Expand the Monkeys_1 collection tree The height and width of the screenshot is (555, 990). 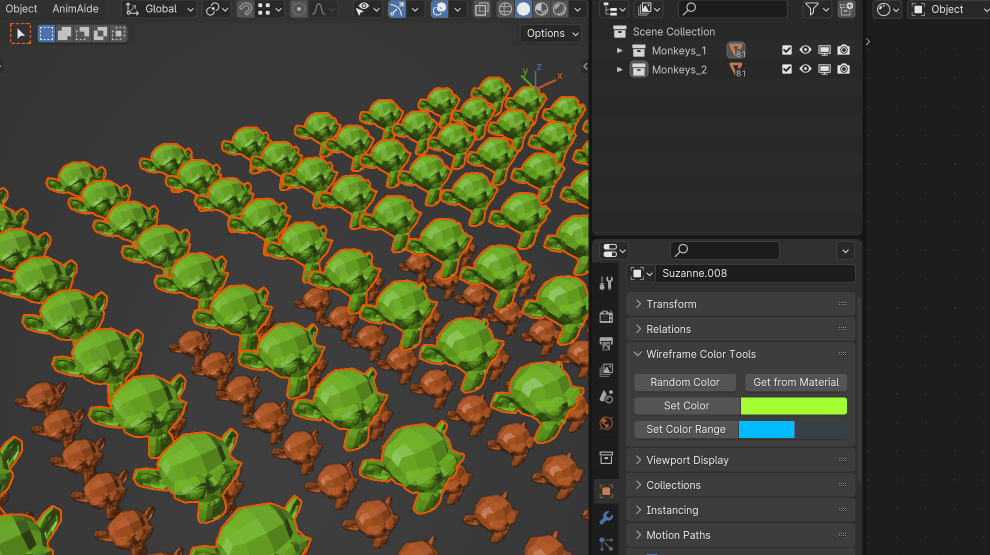(x=620, y=50)
